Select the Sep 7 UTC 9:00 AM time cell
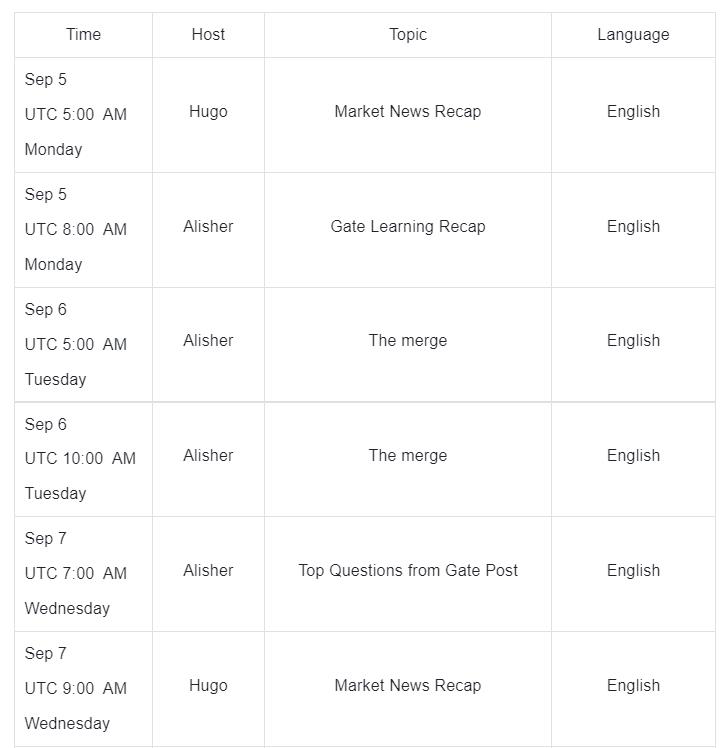Image resolution: width=728 pixels, height=748 pixels. (x=76, y=688)
